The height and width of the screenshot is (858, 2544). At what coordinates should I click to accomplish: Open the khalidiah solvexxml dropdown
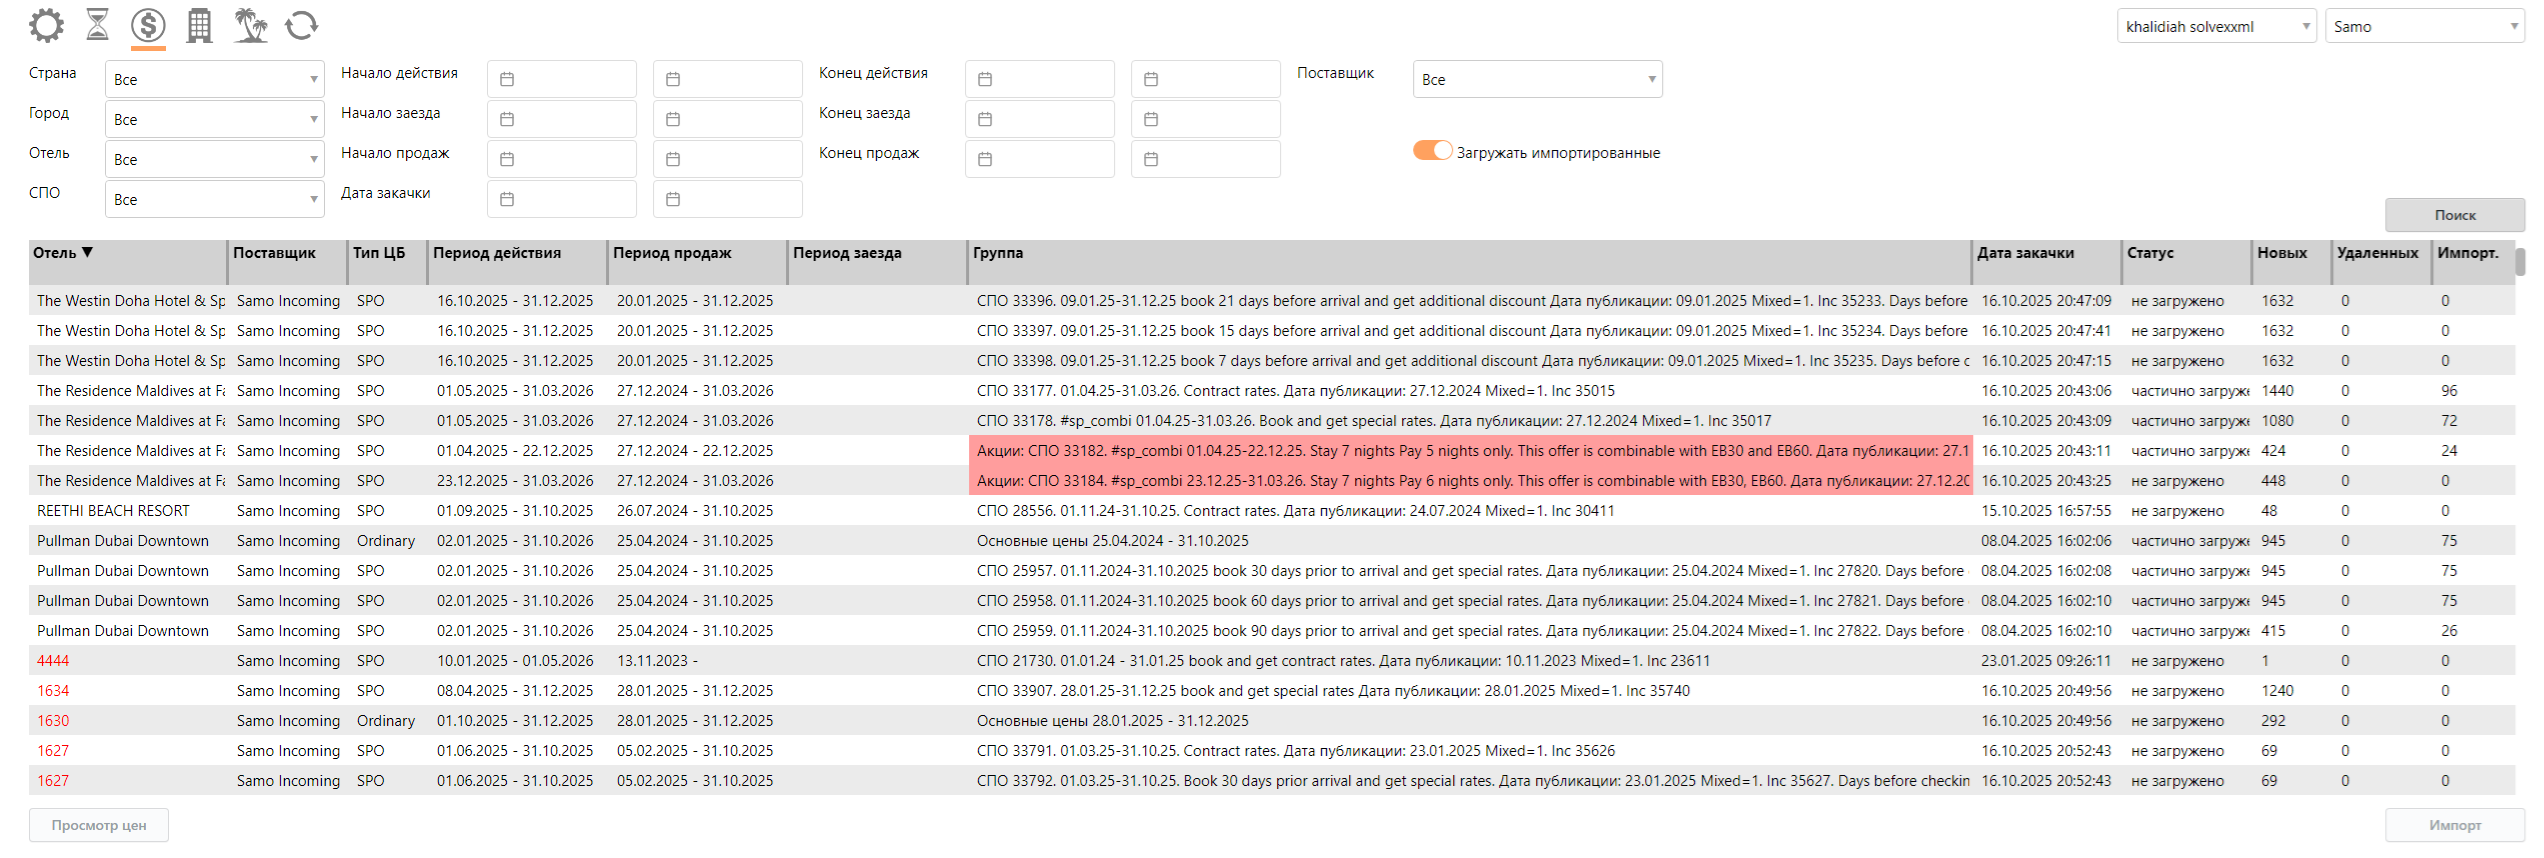pyautogui.click(x=2215, y=27)
